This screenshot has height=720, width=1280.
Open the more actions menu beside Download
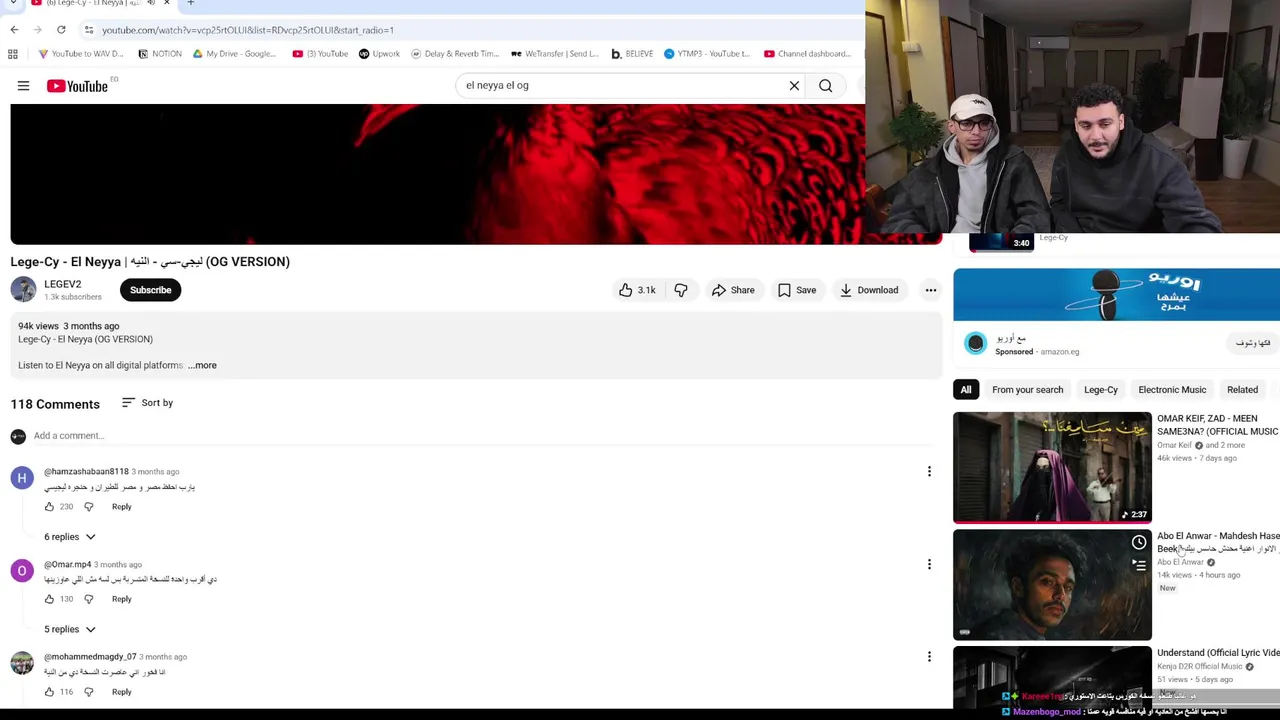coord(930,290)
